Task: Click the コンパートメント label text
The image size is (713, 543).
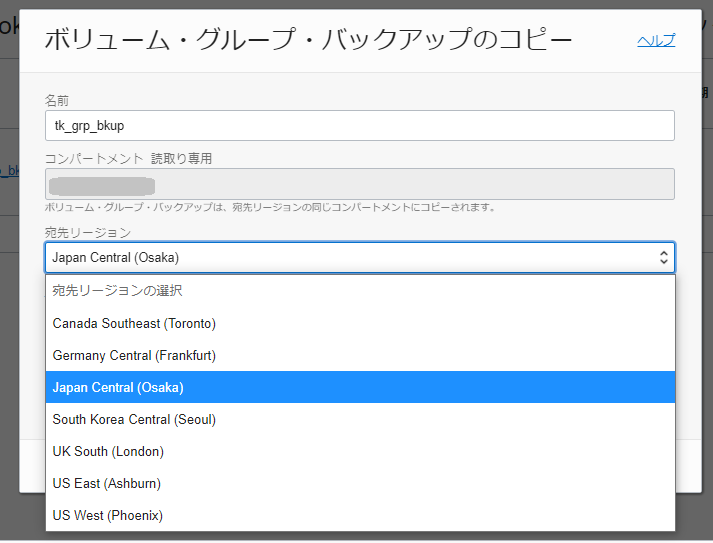Action: [94, 158]
